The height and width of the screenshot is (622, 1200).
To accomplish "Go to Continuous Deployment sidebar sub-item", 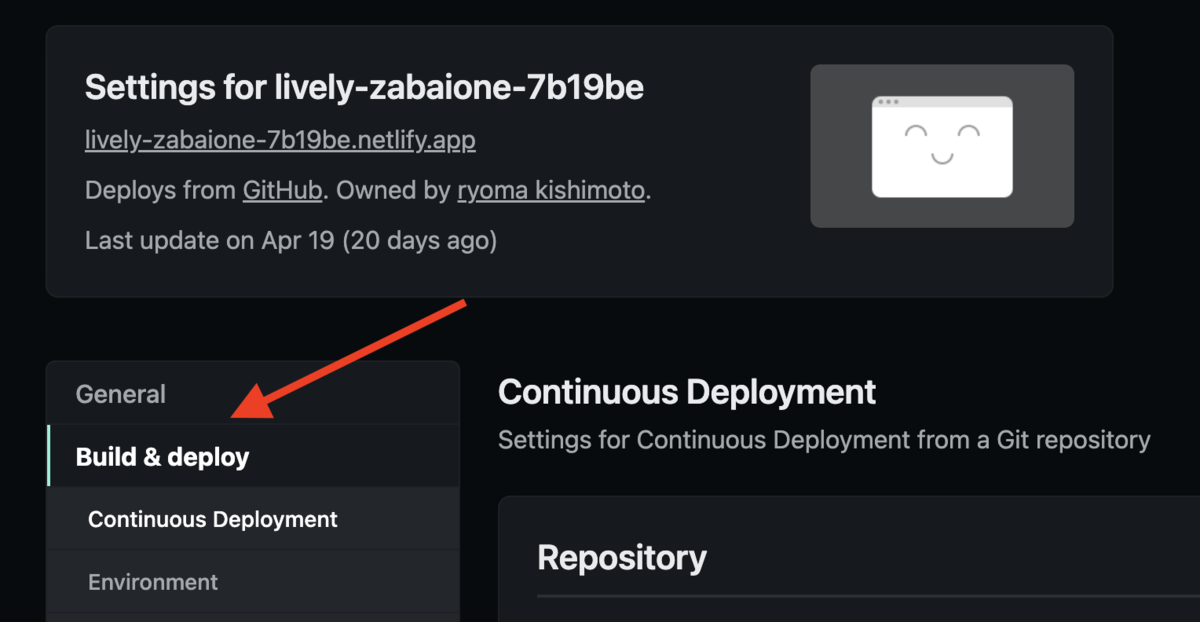I will pyautogui.click(x=213, y=520).
